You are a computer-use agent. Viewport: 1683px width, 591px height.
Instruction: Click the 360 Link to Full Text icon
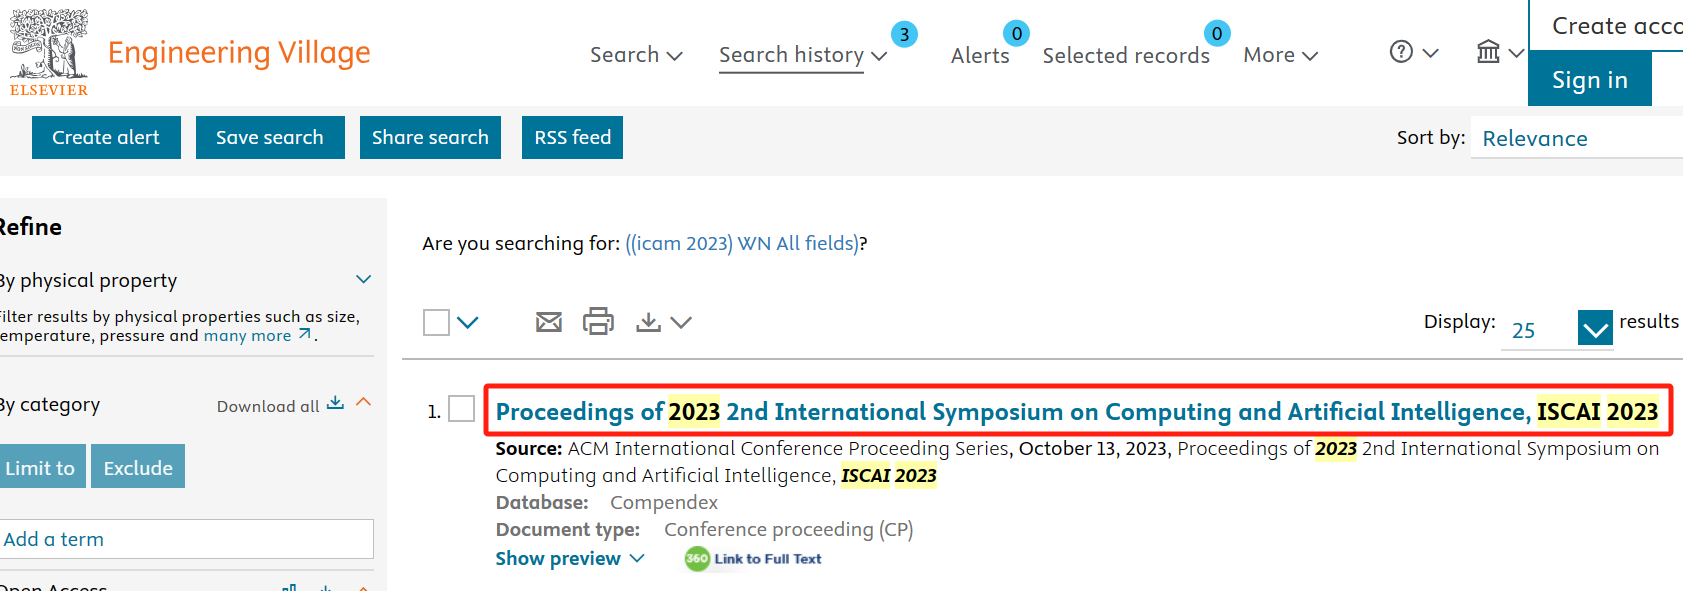click(697, 559)
